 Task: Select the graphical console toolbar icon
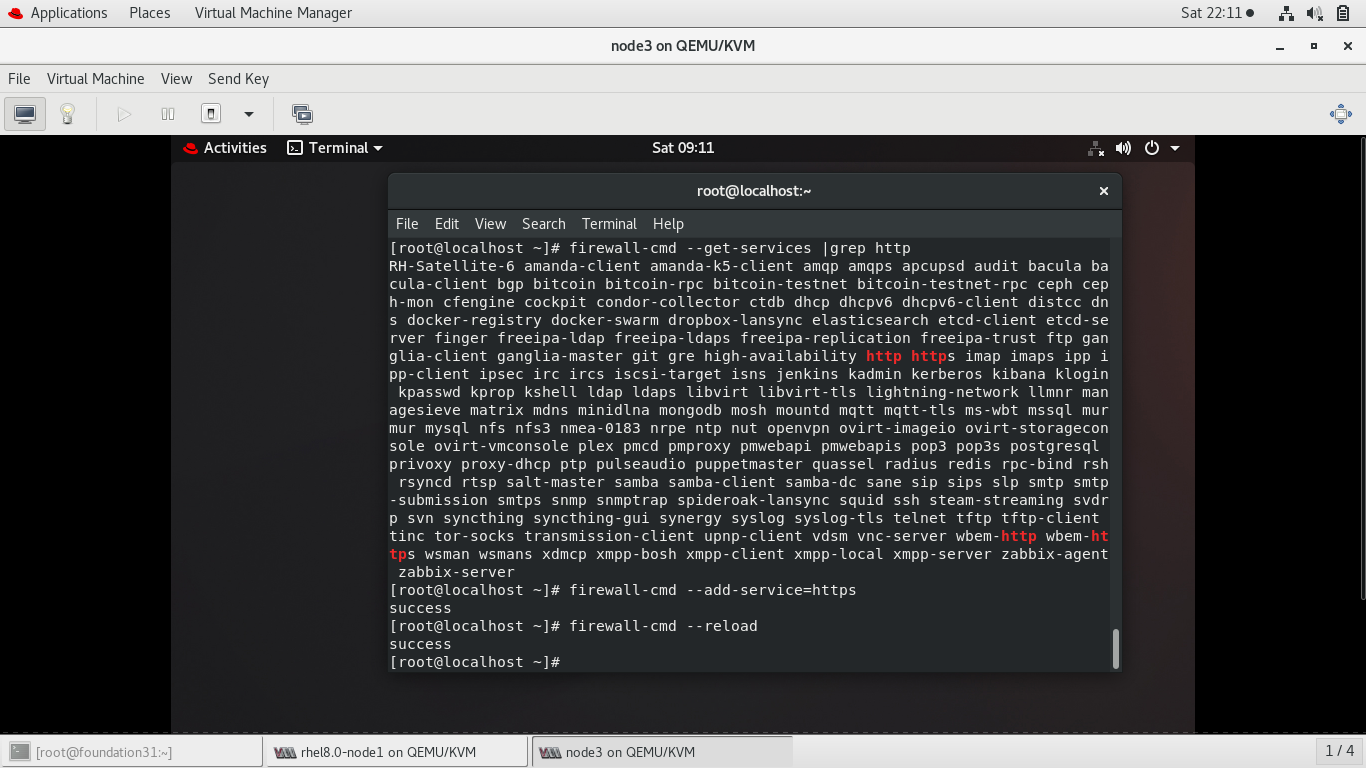coord(24,114)
